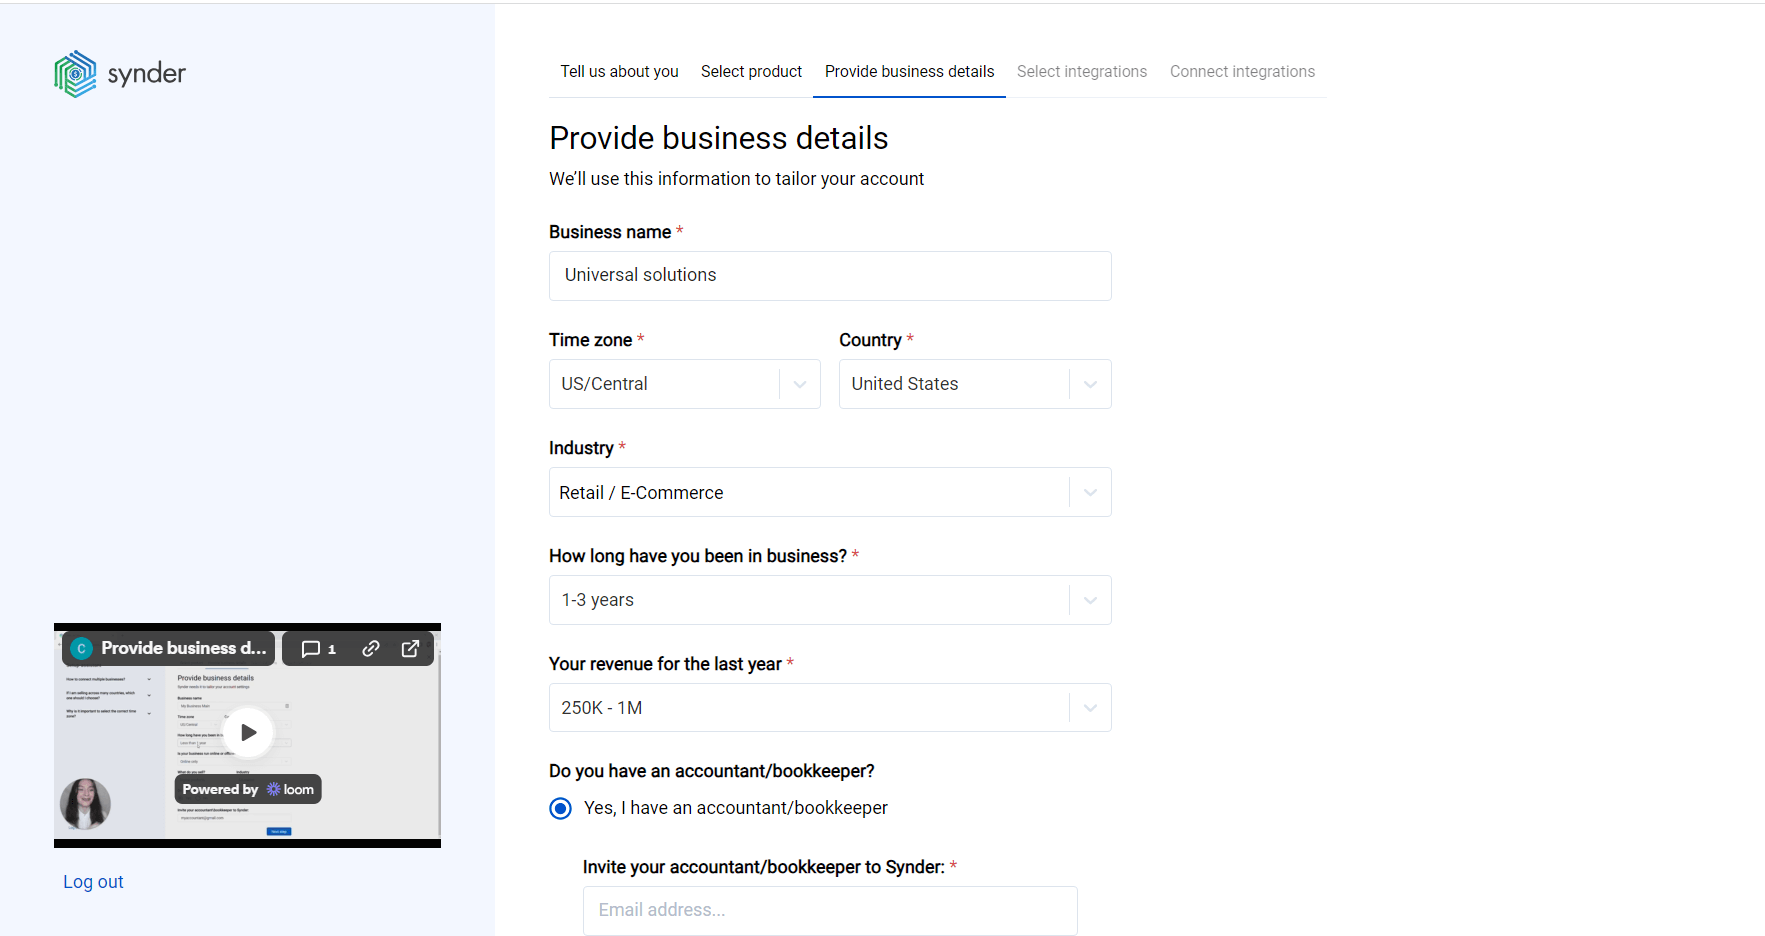
Task: Open the Select integrations step
Action: point(1082,71)
